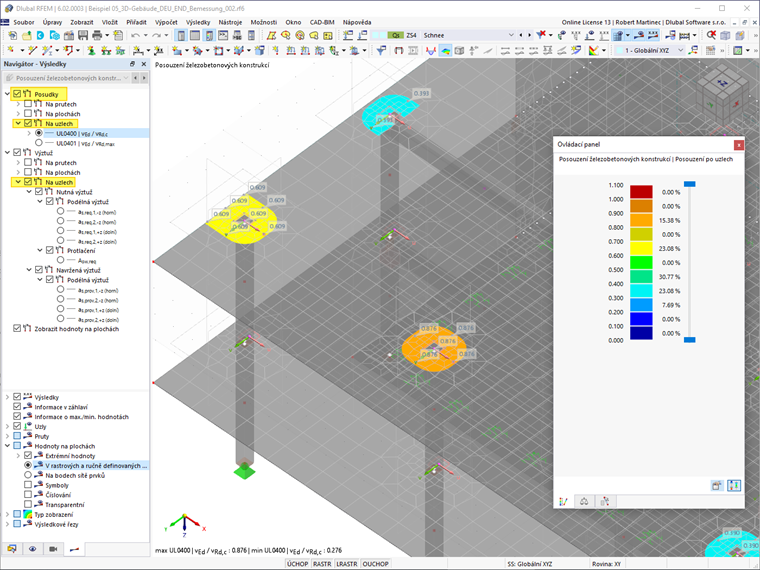
Task: Enable the Transparentní checkbox
Action: (28, 504)
